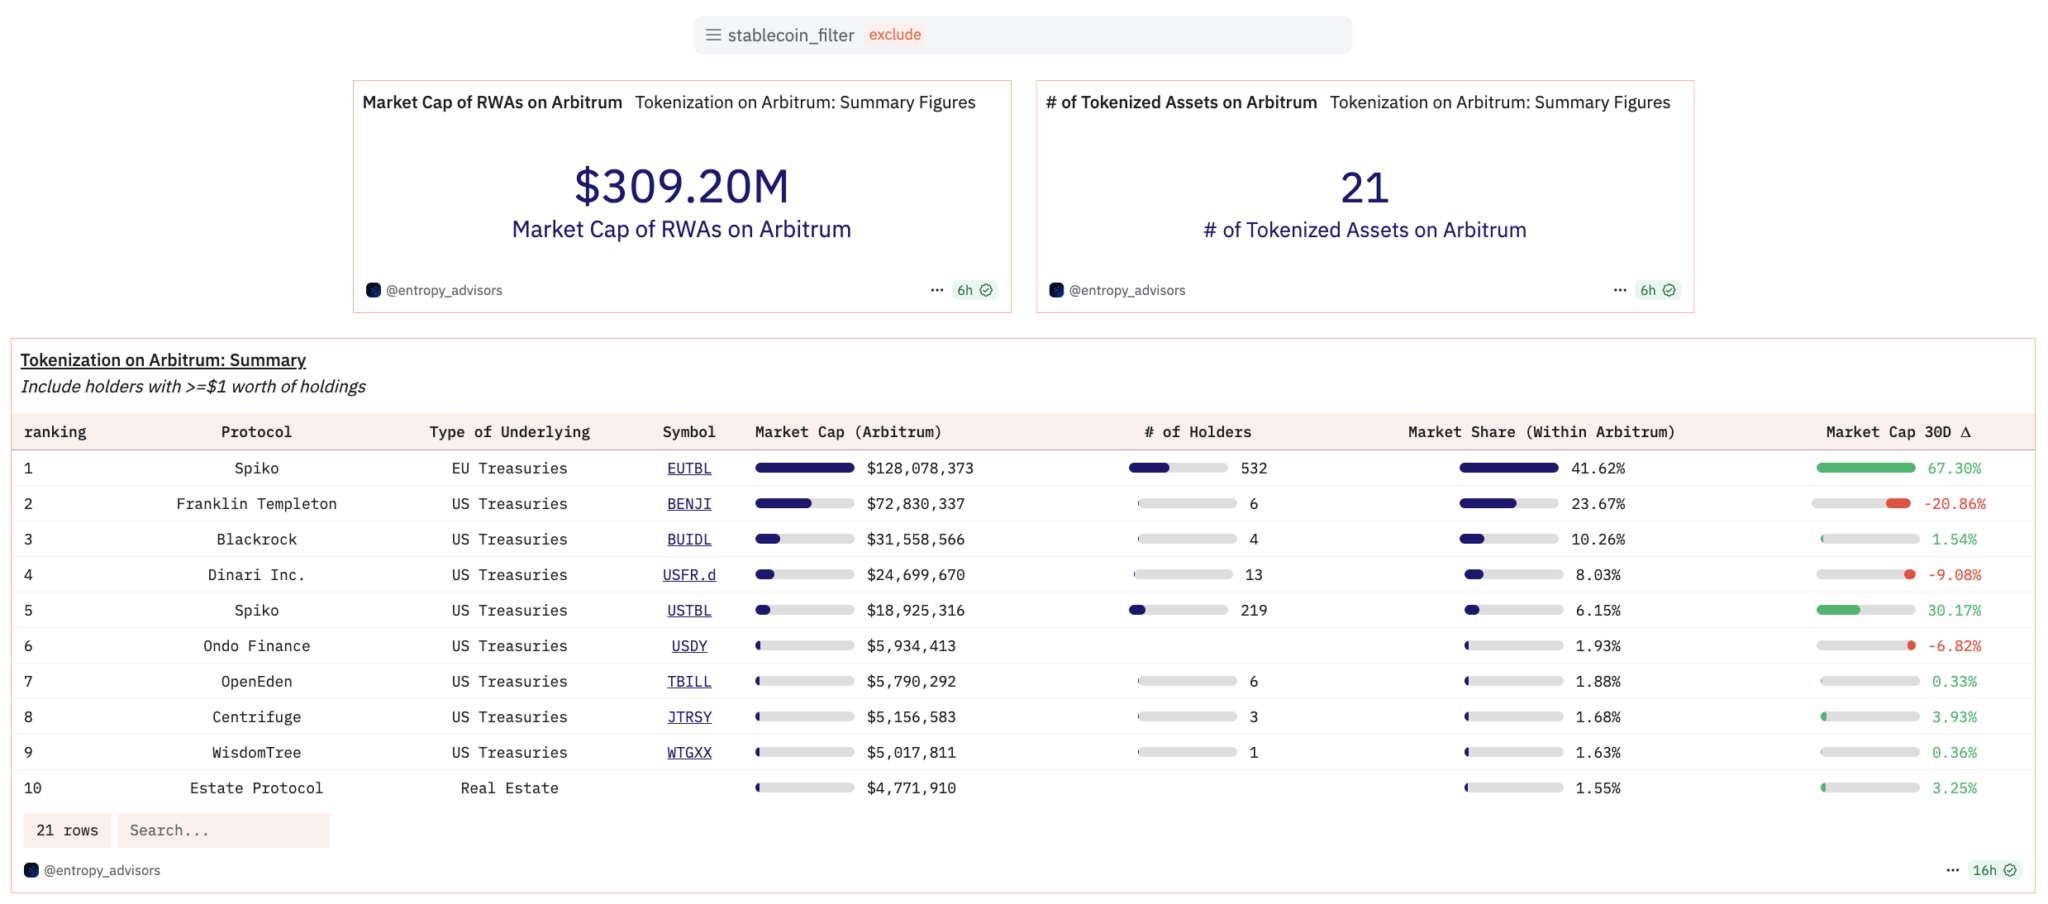Open the stablecoin_filter exclude parameter field
The height and width of the screenshot is (904, 2048).
tap(1023, 35)
